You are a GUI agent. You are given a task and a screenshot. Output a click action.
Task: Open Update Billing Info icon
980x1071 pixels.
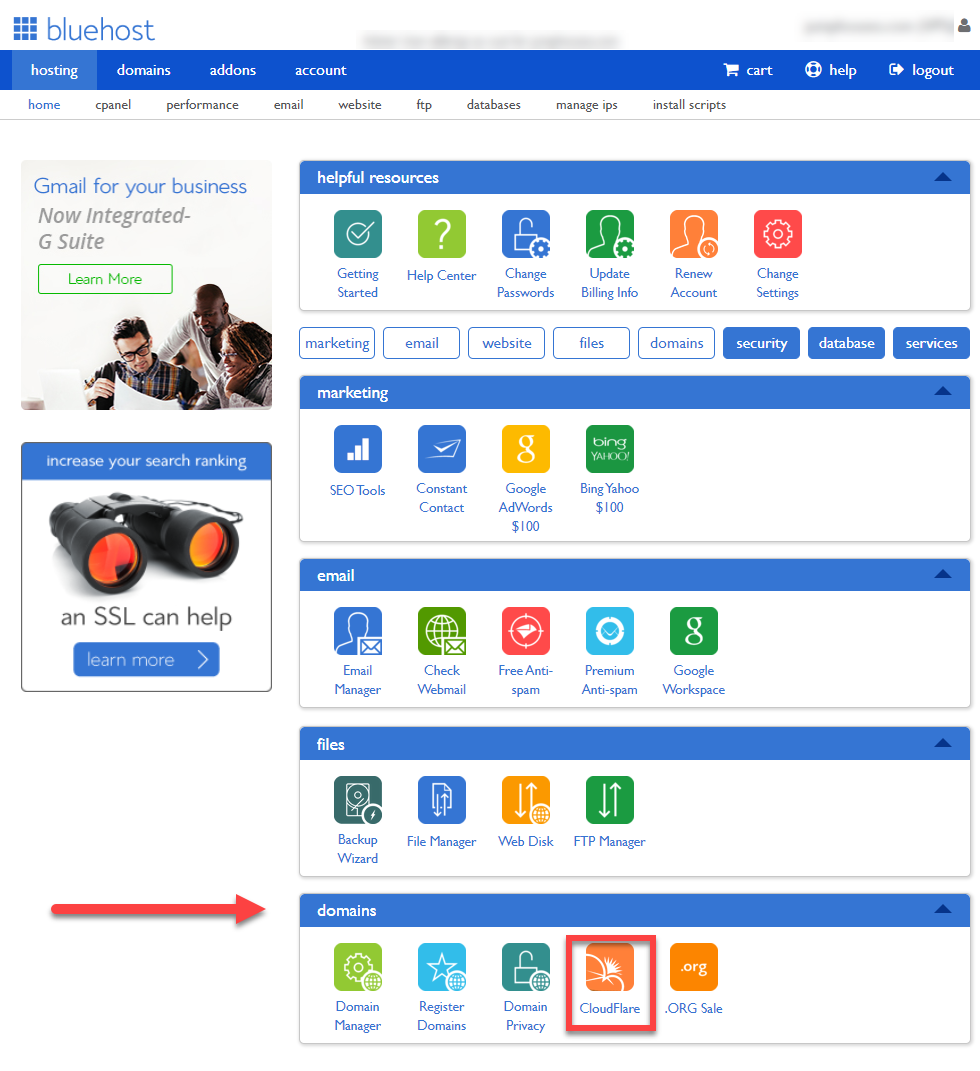(610, 234)
